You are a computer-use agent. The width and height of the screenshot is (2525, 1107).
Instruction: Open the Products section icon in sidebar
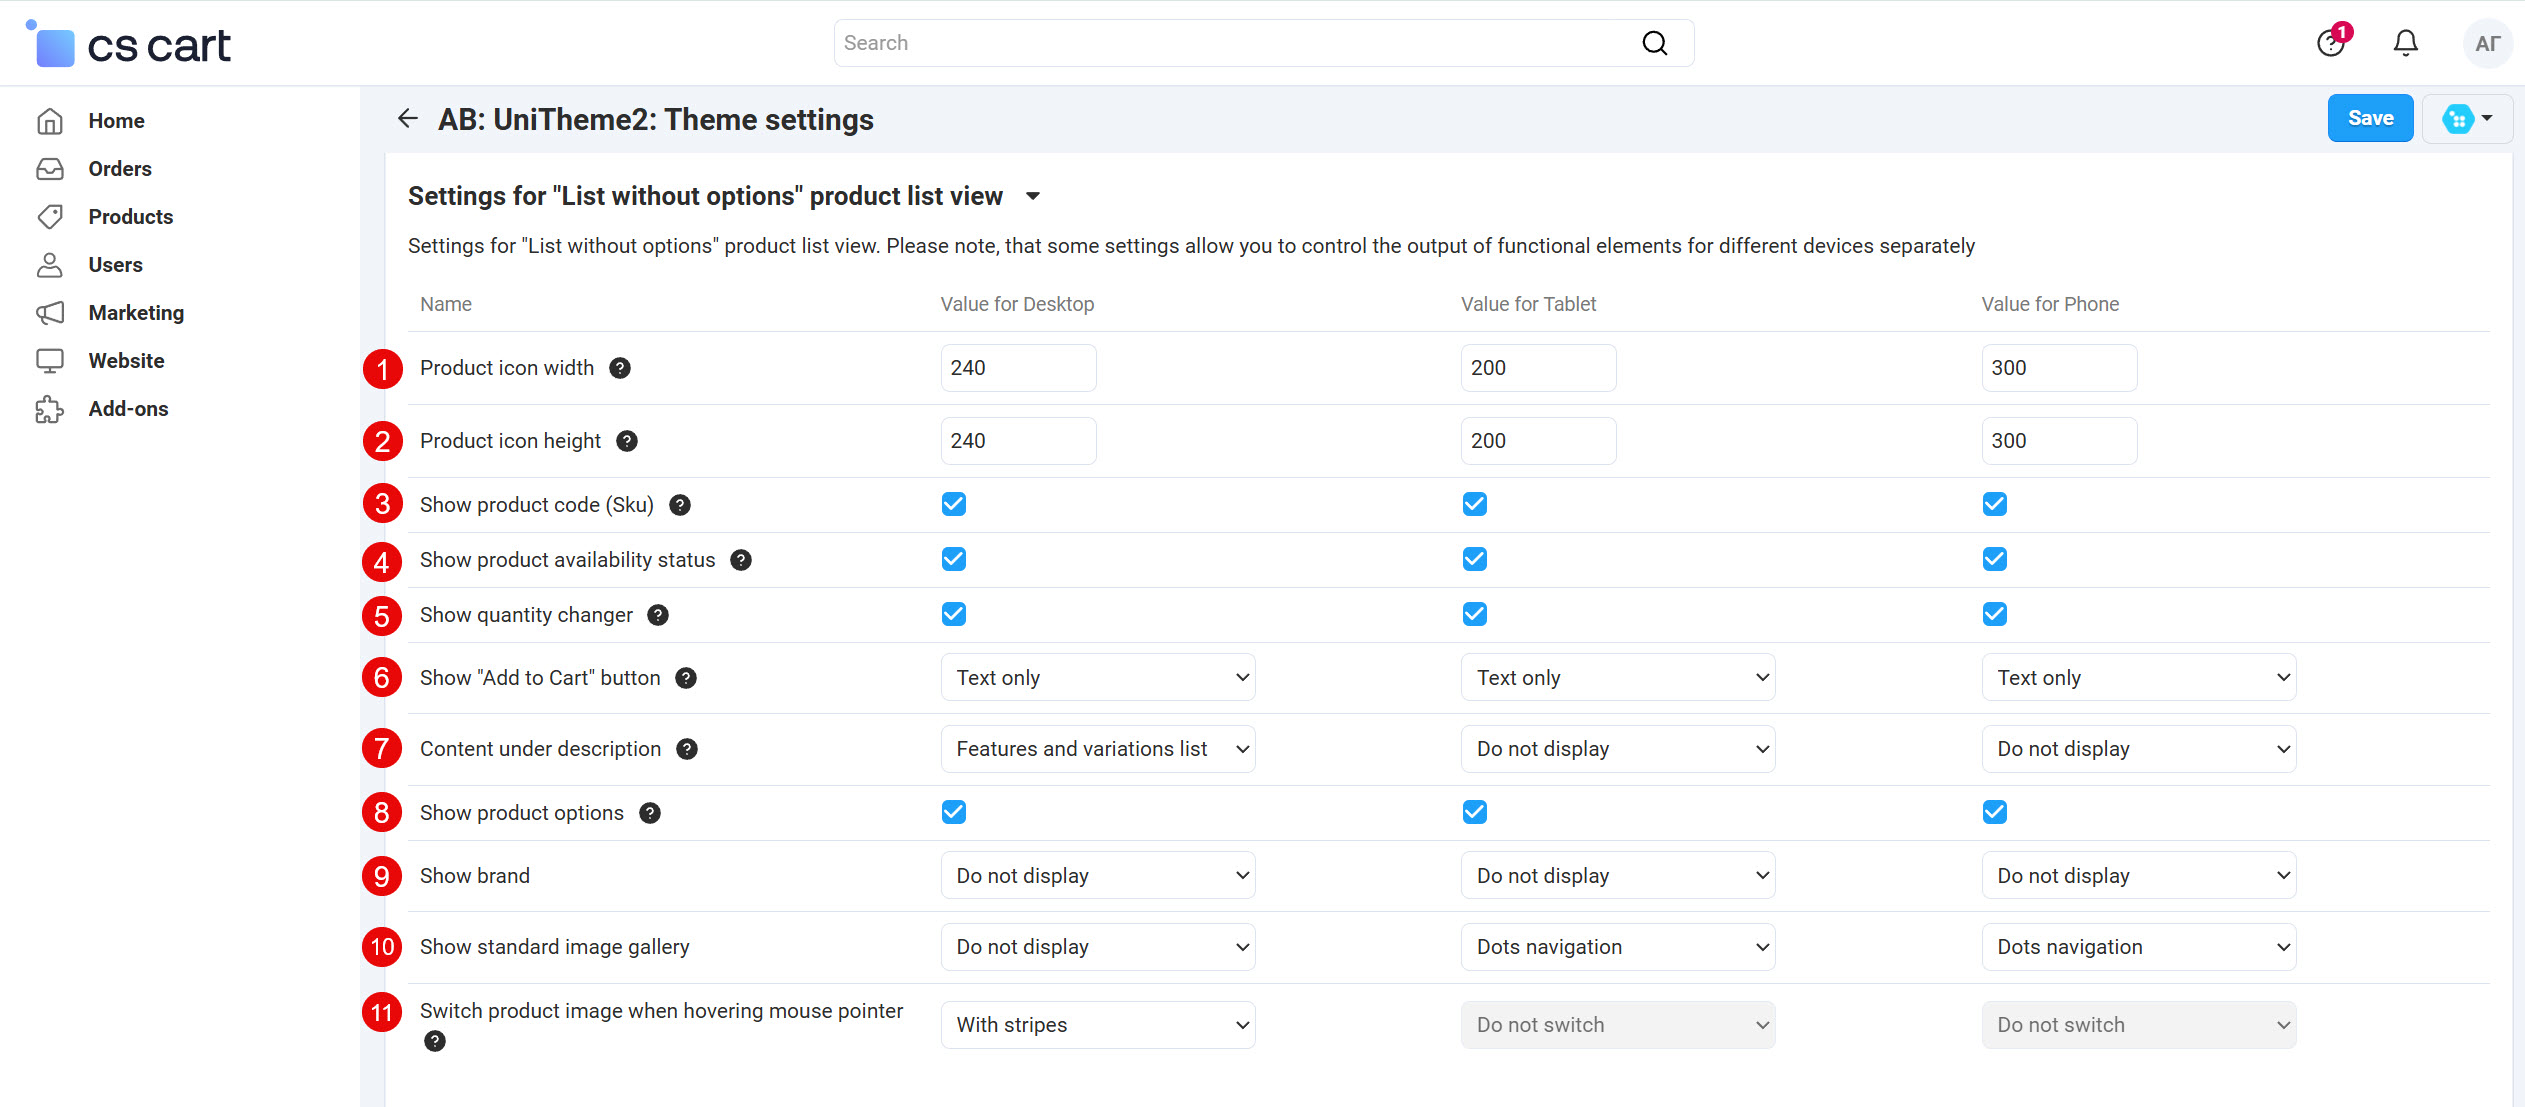click(x=50, y=216)
